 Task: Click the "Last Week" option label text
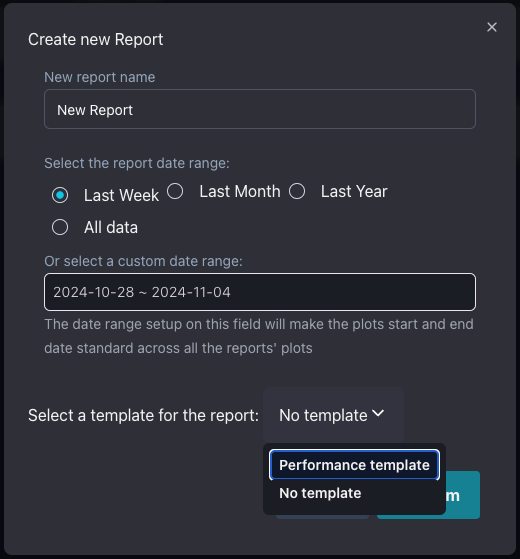[x=121, y=195]
